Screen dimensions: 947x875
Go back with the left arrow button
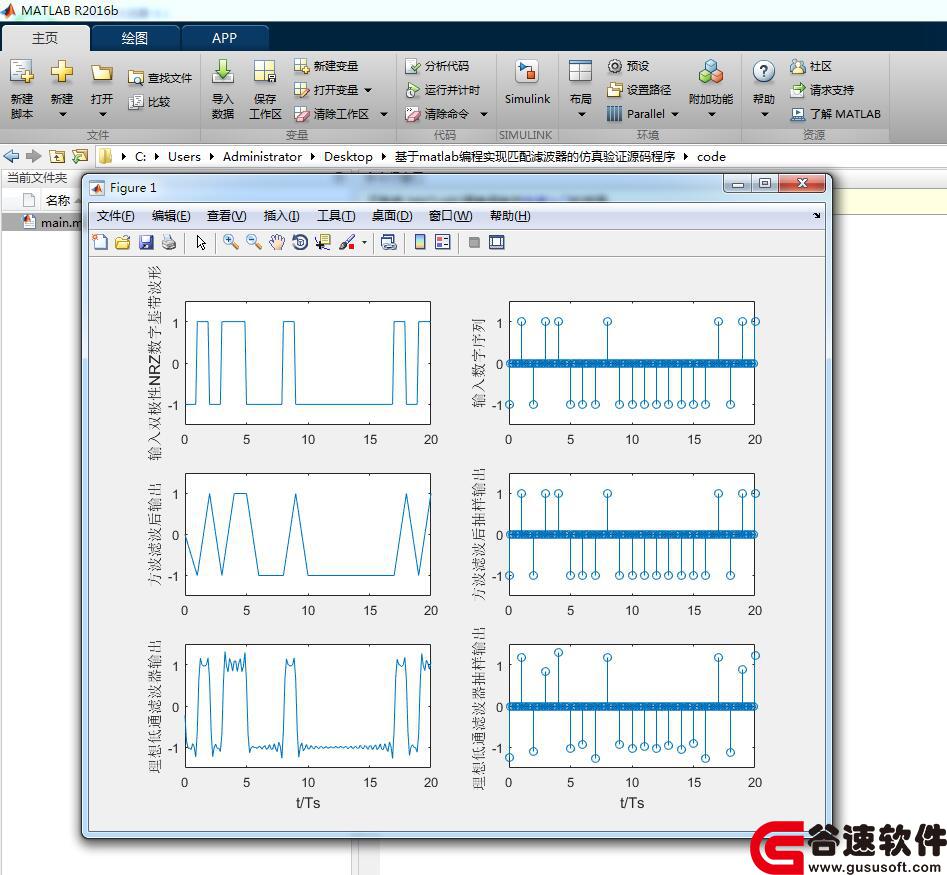coord(11,156)
